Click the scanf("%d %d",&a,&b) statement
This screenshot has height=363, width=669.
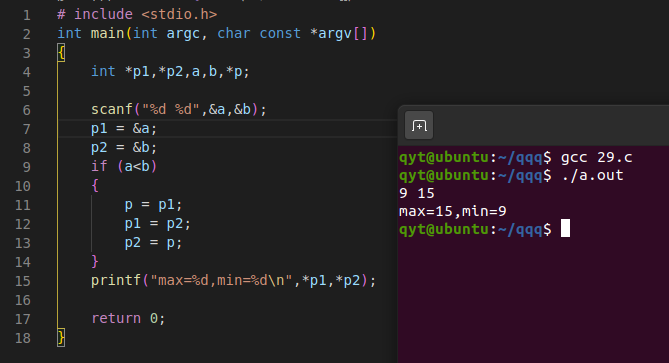[179, 110]
